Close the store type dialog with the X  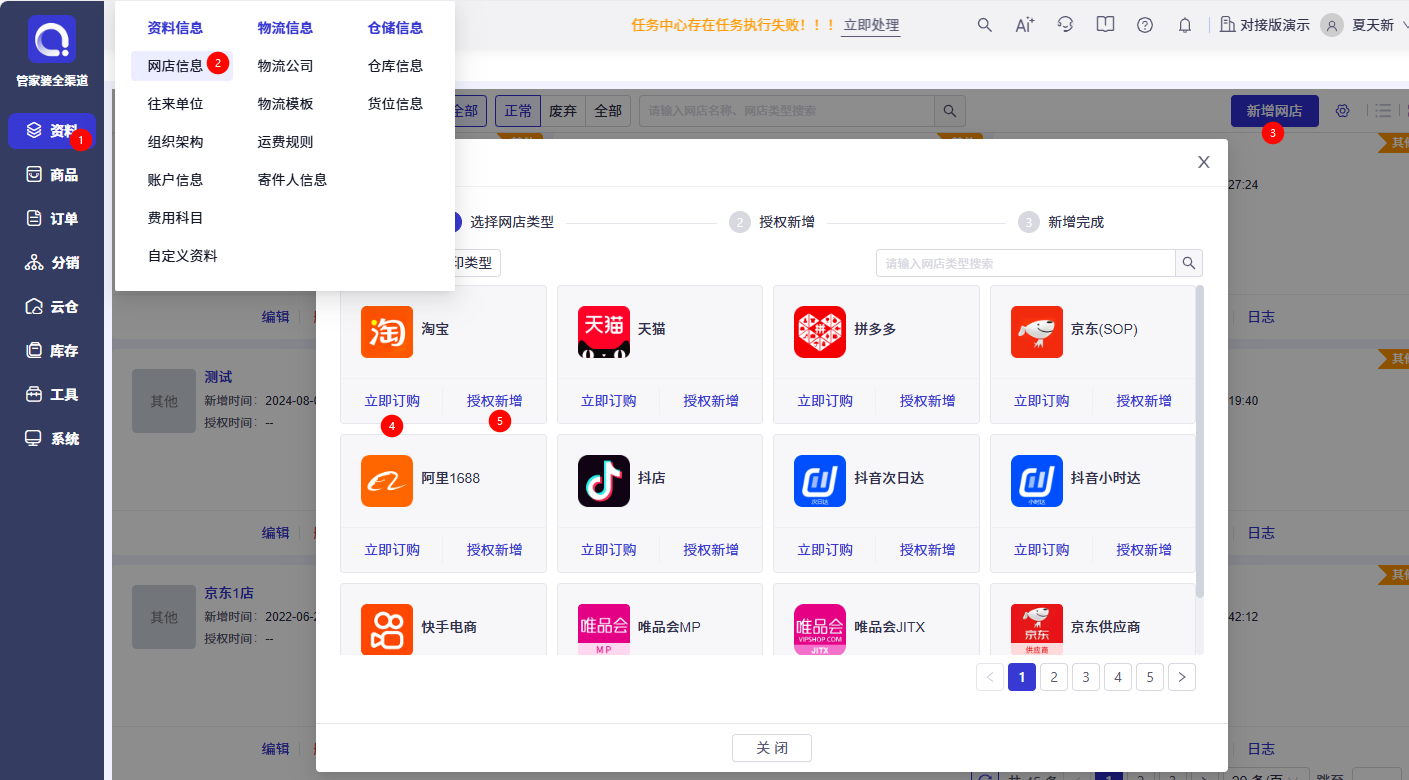pyautogui.click(x=1204, y=162)
